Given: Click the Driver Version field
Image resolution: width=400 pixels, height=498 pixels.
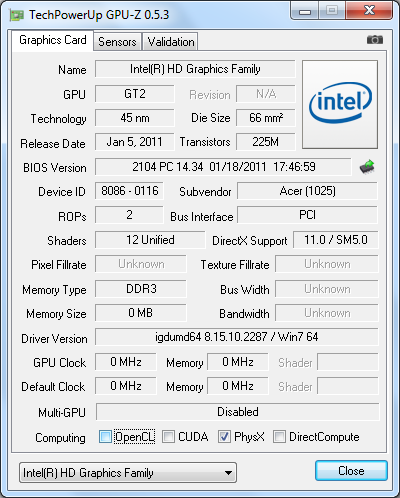Looking at the screenshot, I should [x=237, y=337].
